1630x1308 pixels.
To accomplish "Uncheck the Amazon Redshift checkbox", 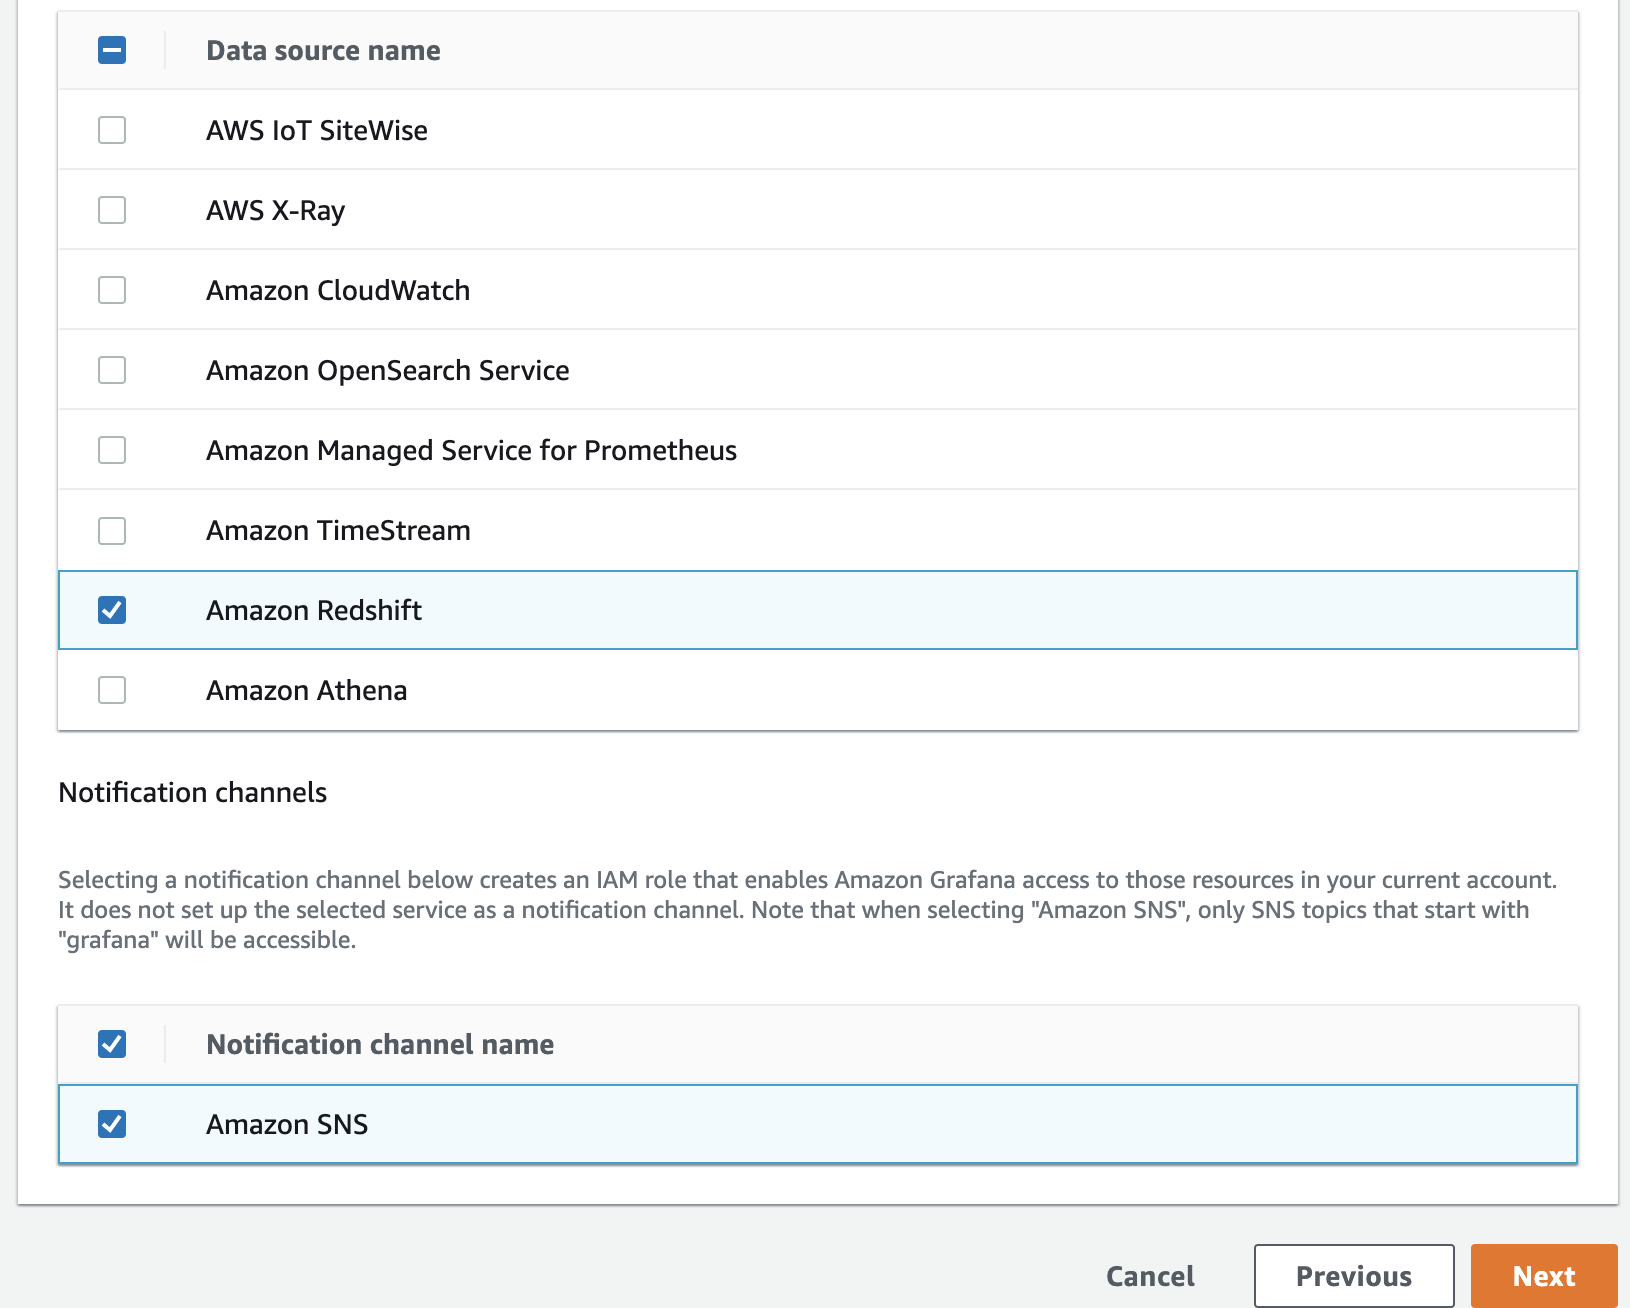I will click(112, 610).
